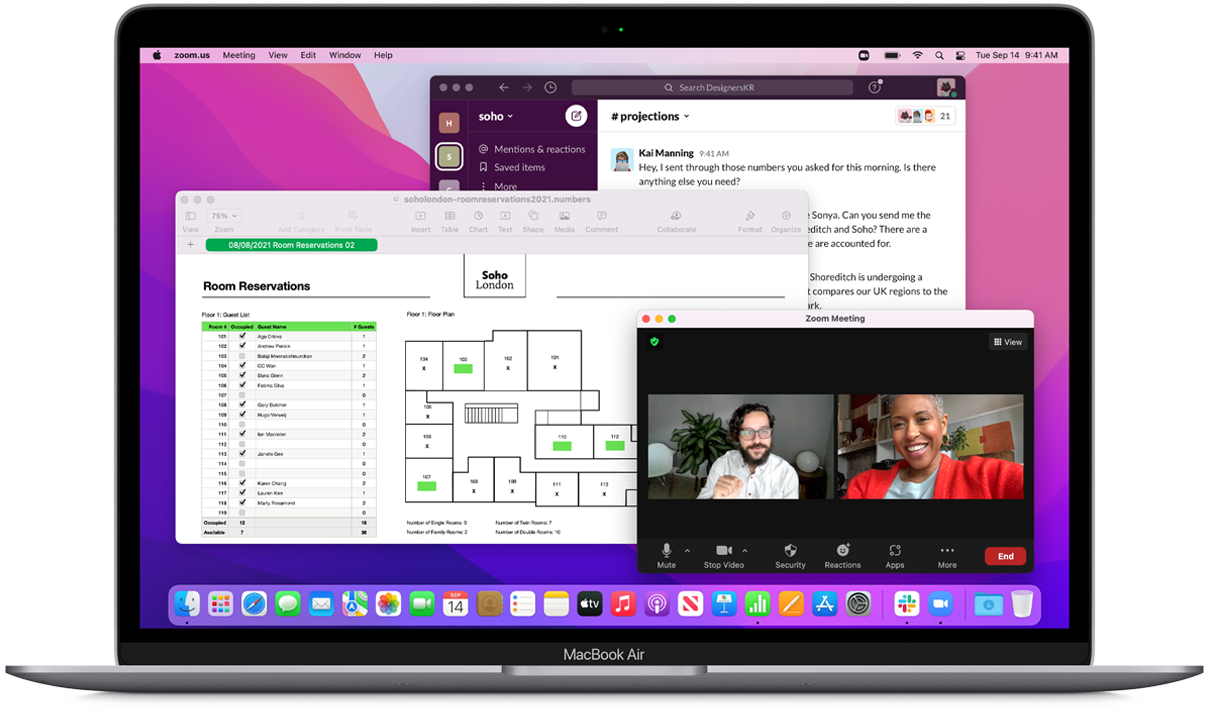Open the Meeting menu in the menu bar
1210x712 pixels.
click(239, 55)
